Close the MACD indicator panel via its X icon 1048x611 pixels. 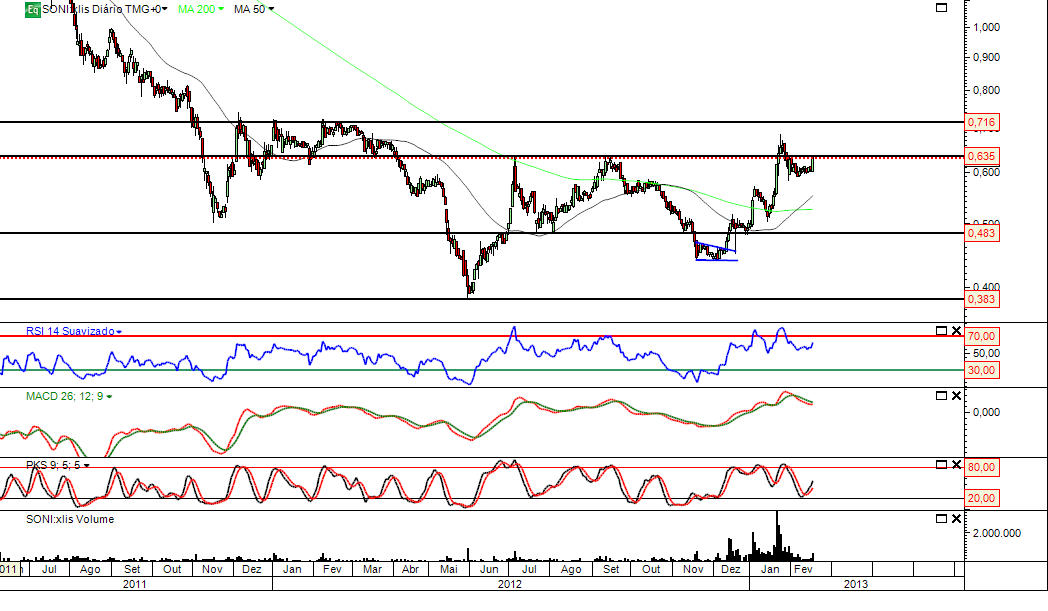point(956,395)
